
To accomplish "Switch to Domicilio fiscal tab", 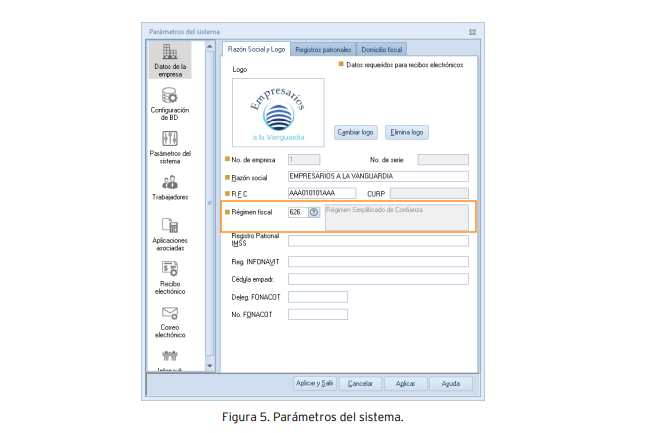I will (381, 49).
